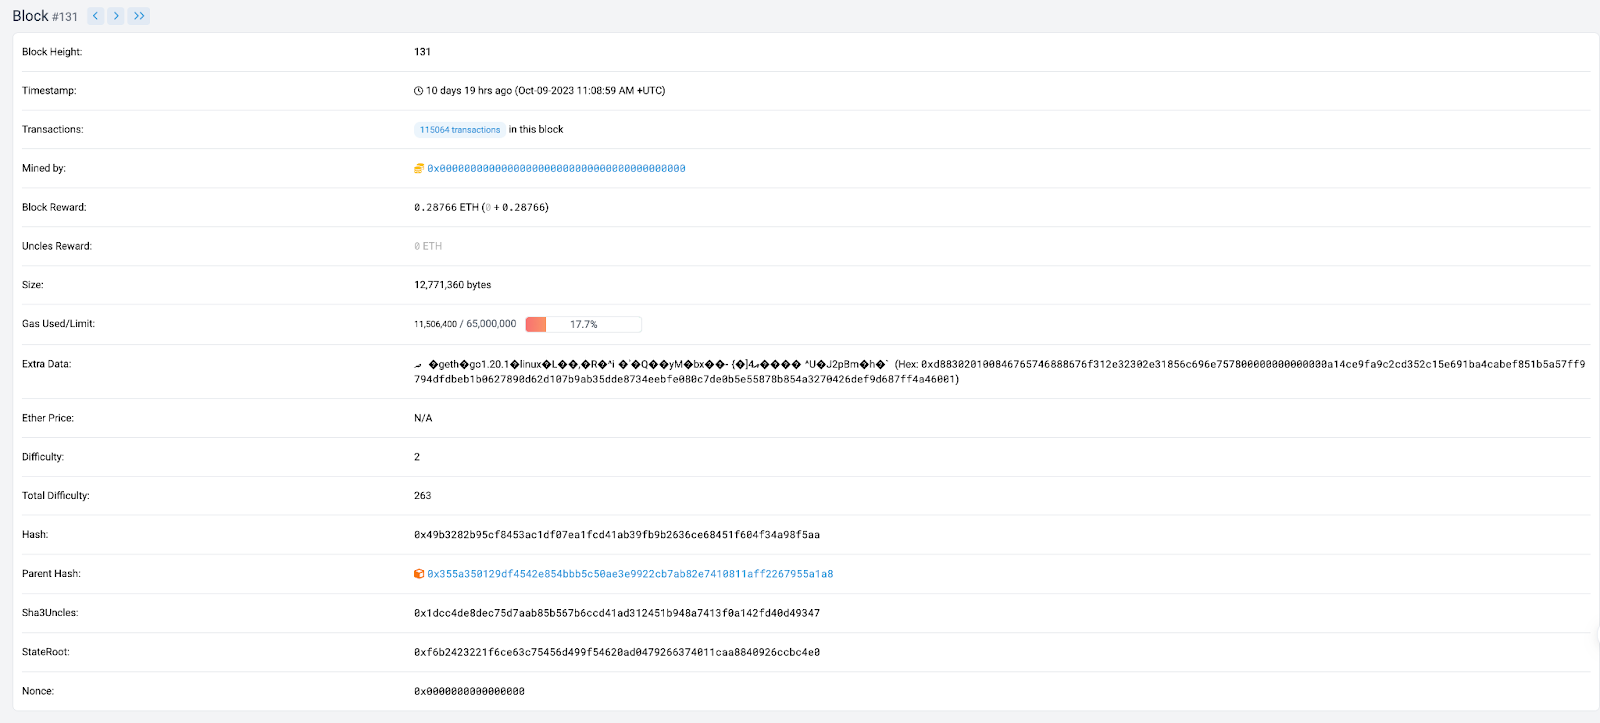Image resolution: width=1600 pixels, height=723 pixels.
Task: Click the block hash 0x49b3282b value
Action: tap(617, 535)
